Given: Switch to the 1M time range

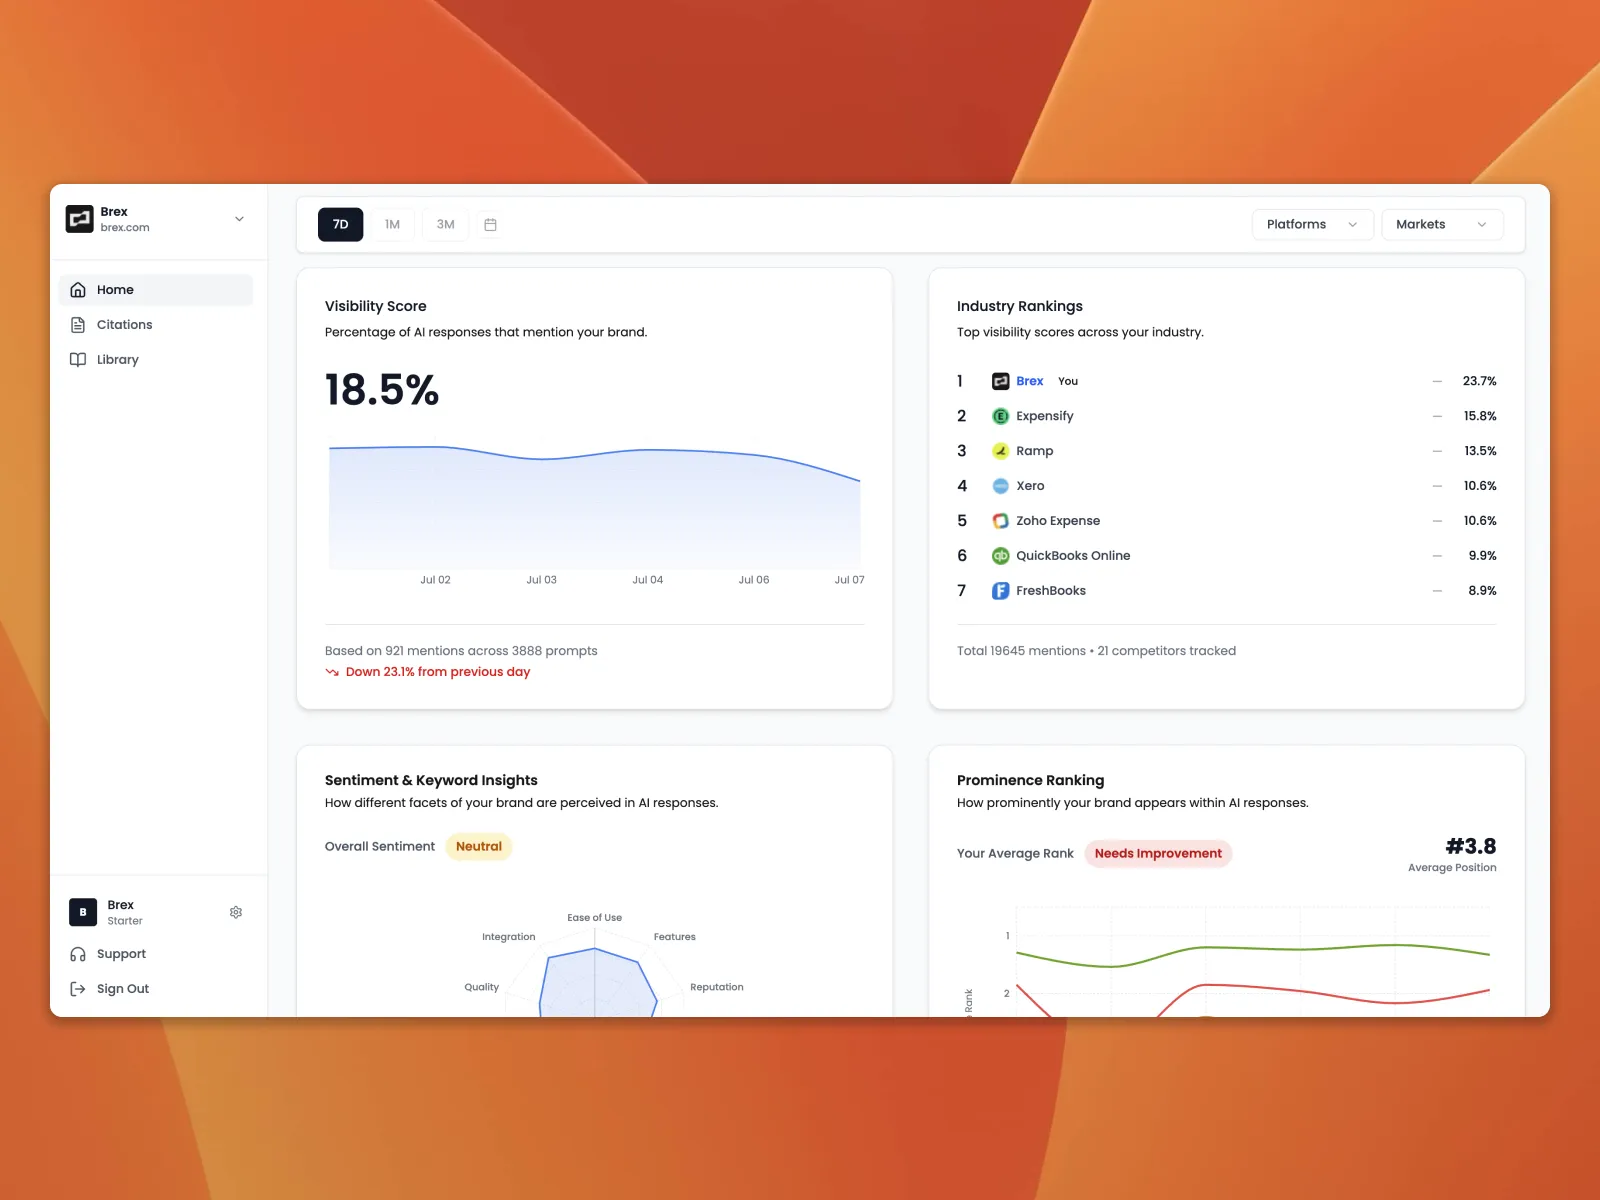Looking at the screenshot, I should [x=392, y=225].
